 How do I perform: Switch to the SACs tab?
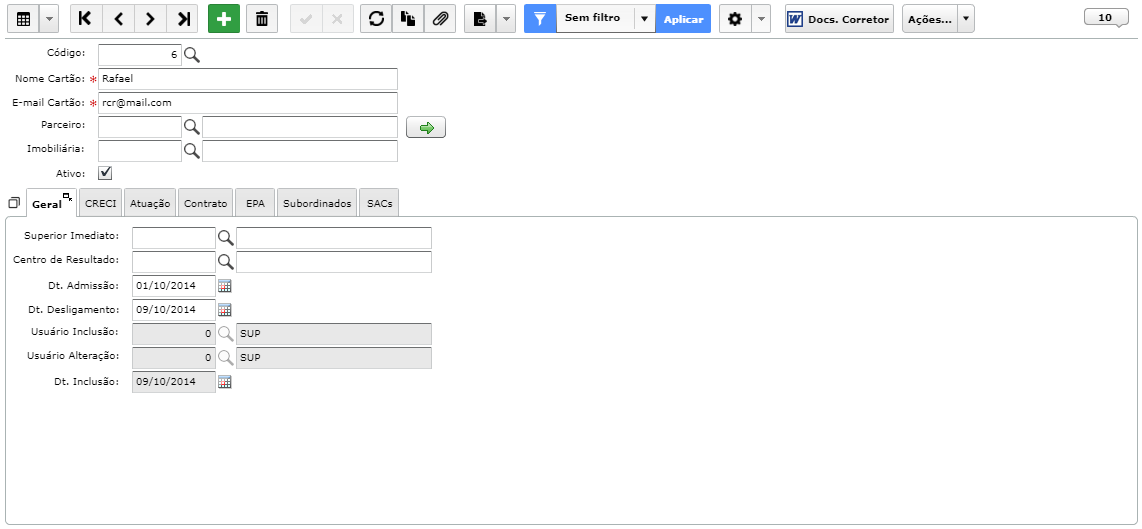click(x=379, y=204)
